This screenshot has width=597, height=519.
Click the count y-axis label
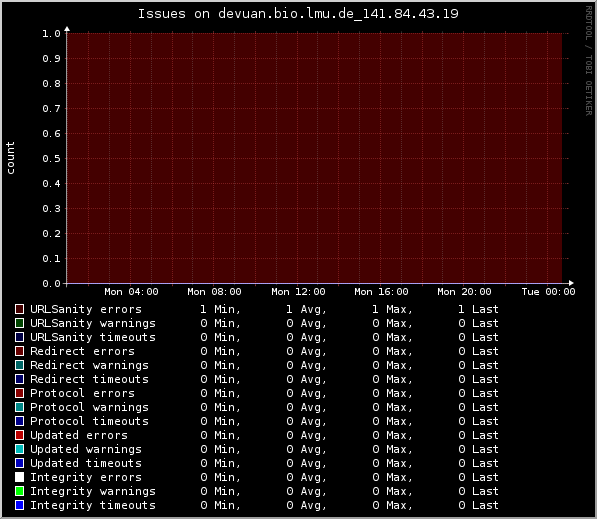click(x=10, y=158)
